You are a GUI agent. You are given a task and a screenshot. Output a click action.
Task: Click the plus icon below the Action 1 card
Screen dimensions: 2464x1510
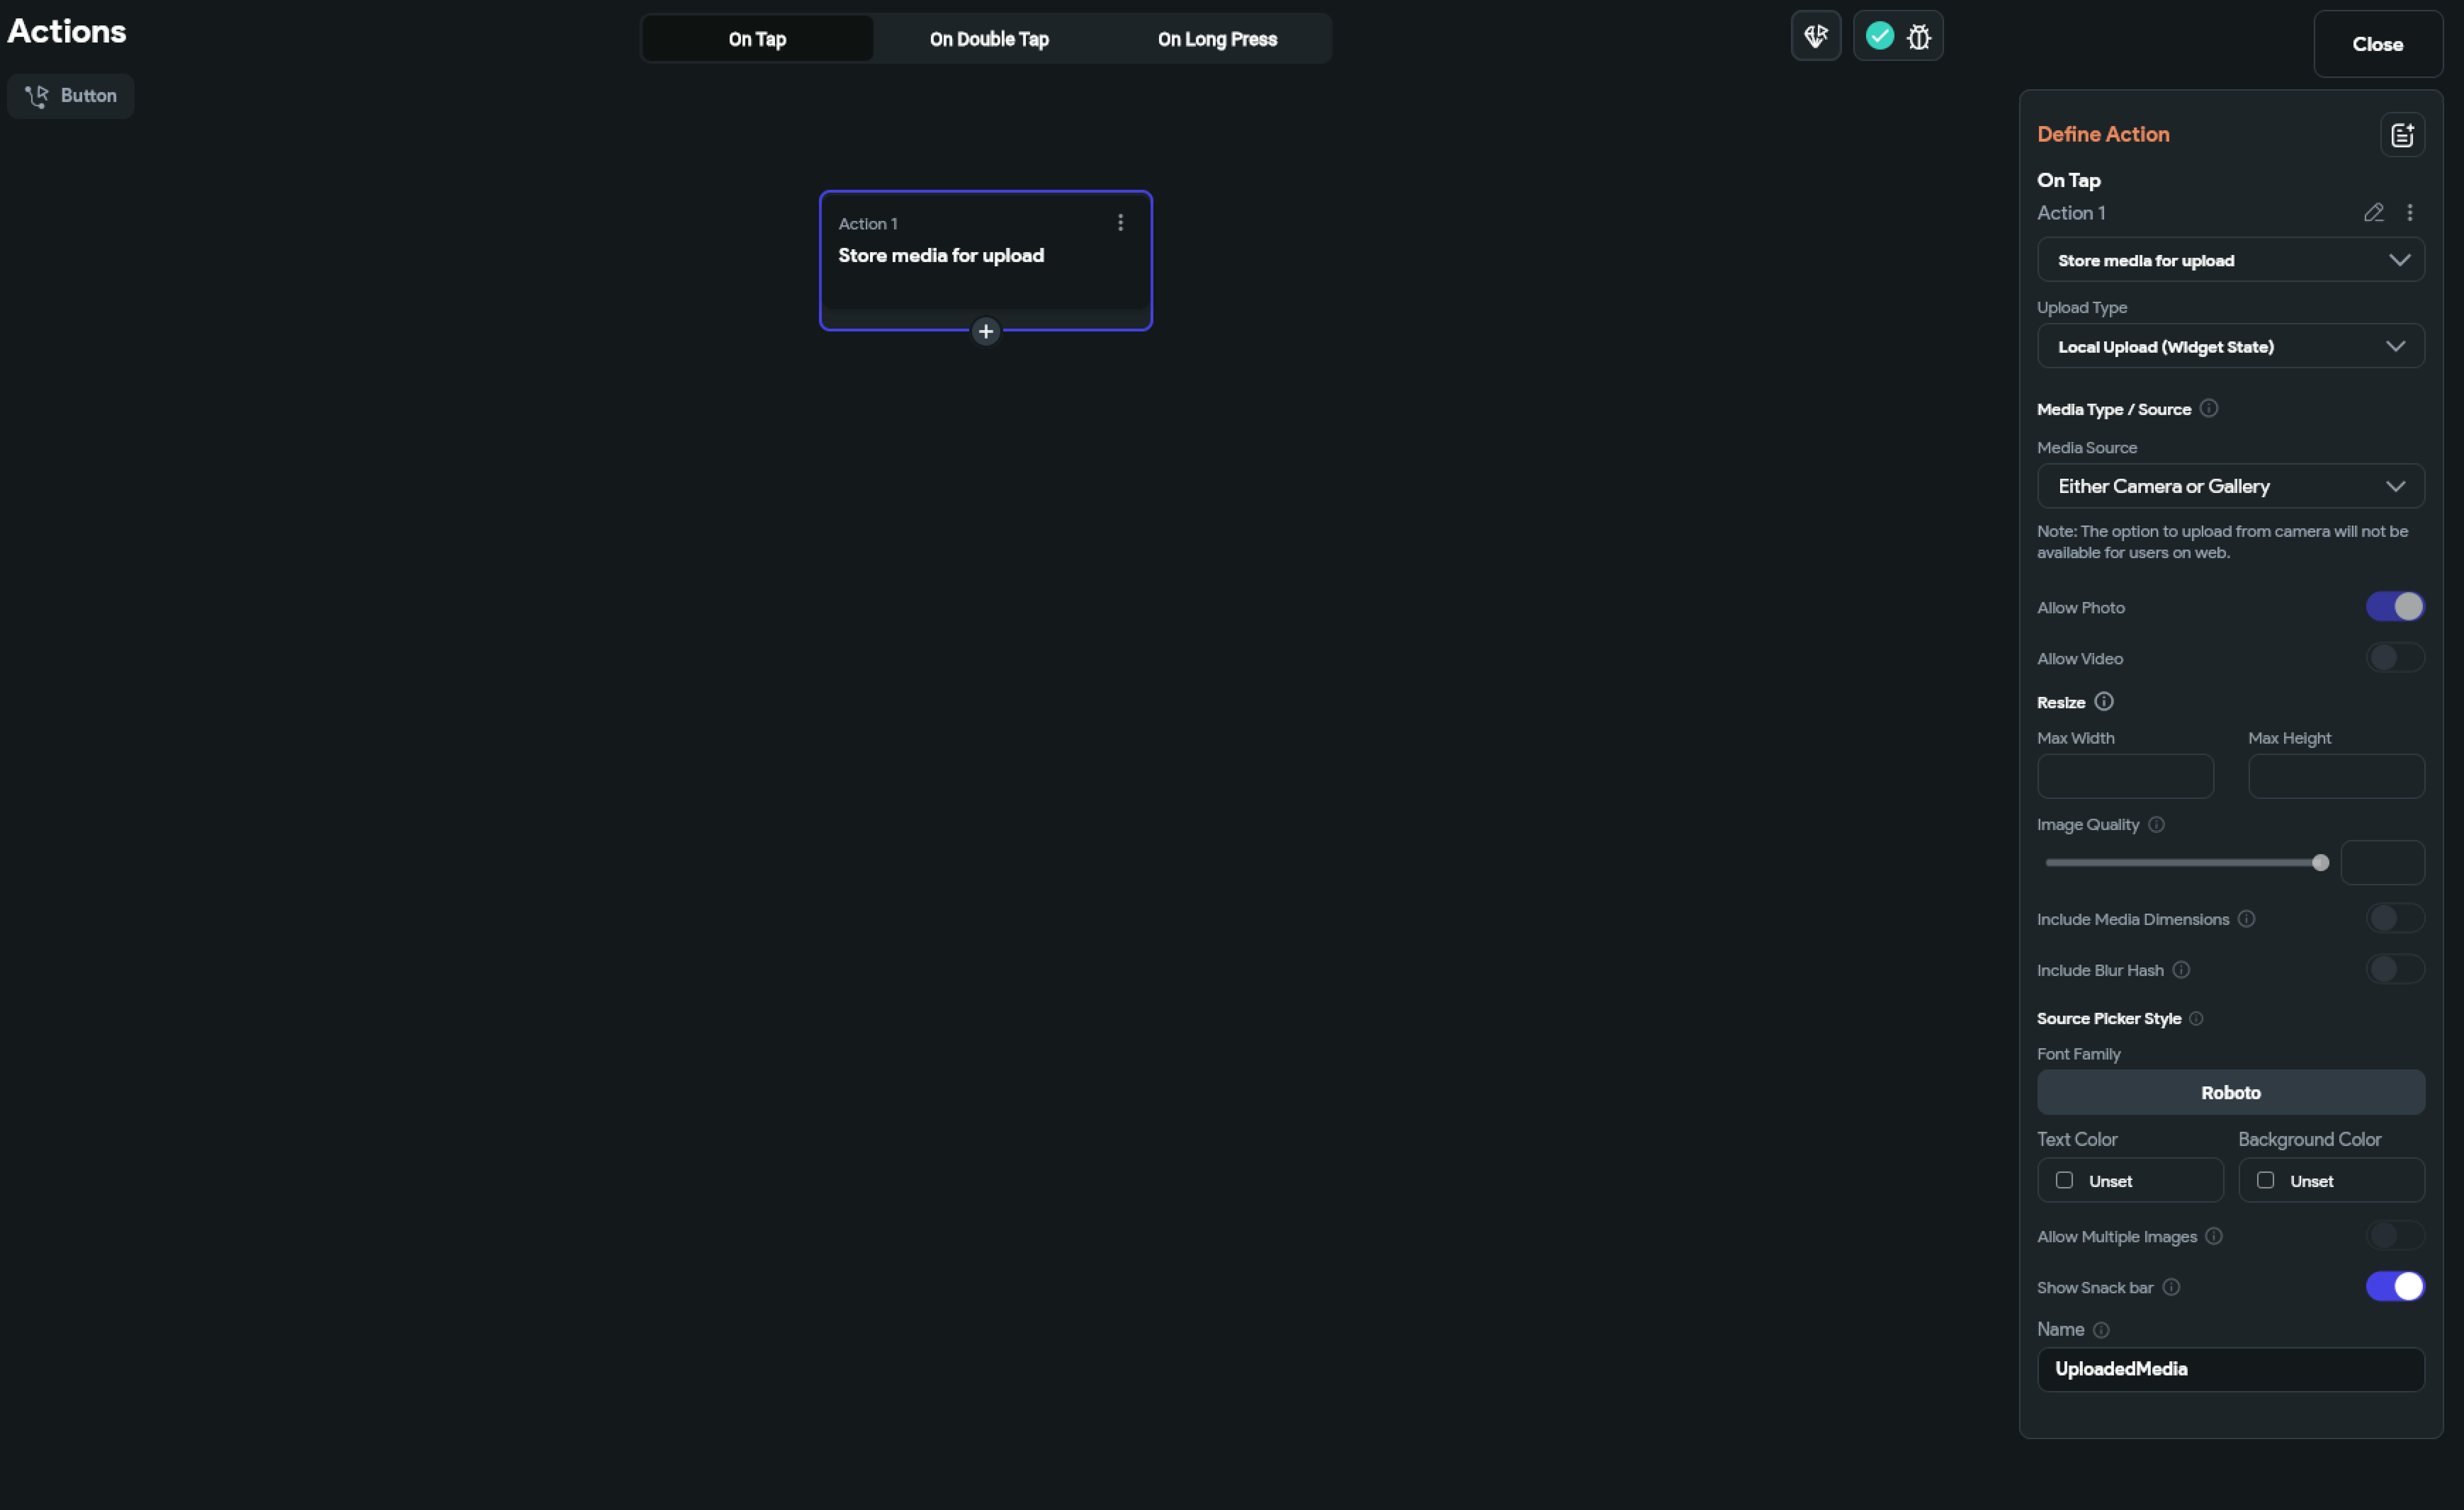click(985, 331)
